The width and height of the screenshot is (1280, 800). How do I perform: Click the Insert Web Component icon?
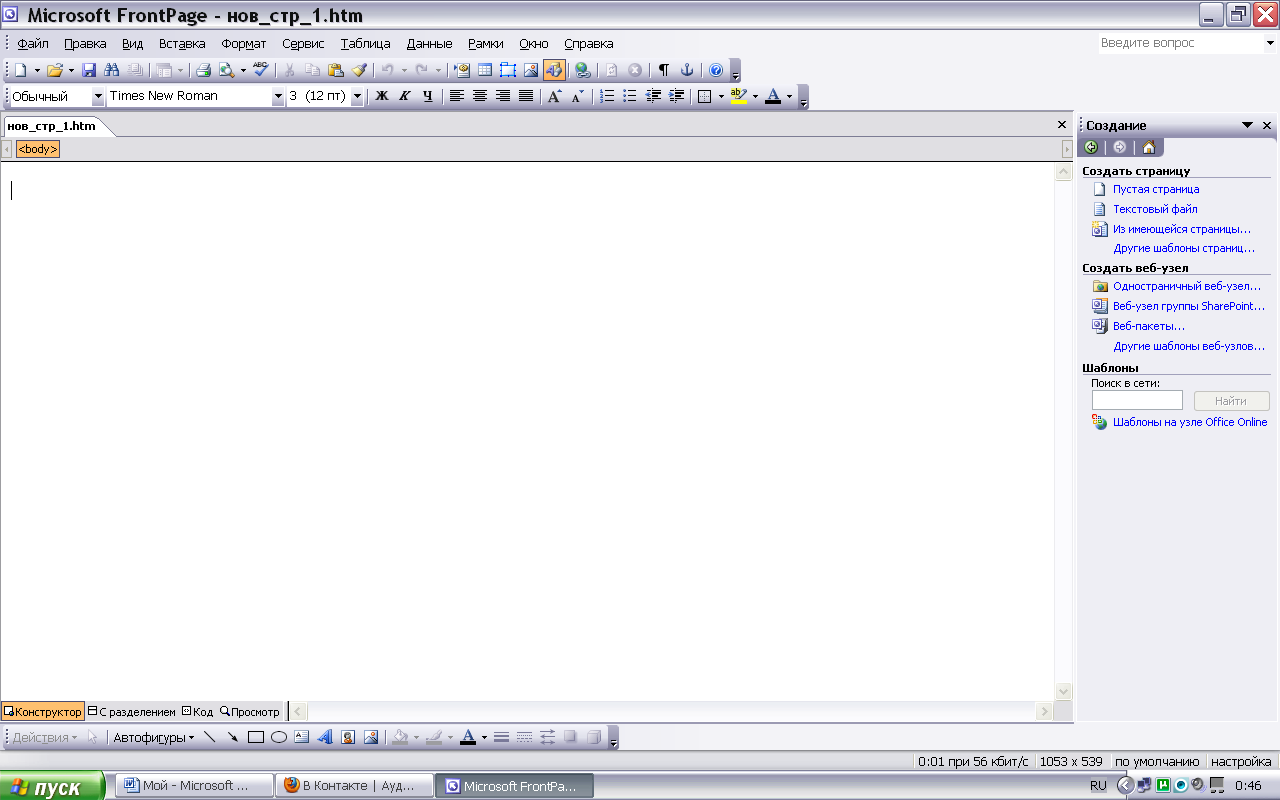[x=462, y=70]
